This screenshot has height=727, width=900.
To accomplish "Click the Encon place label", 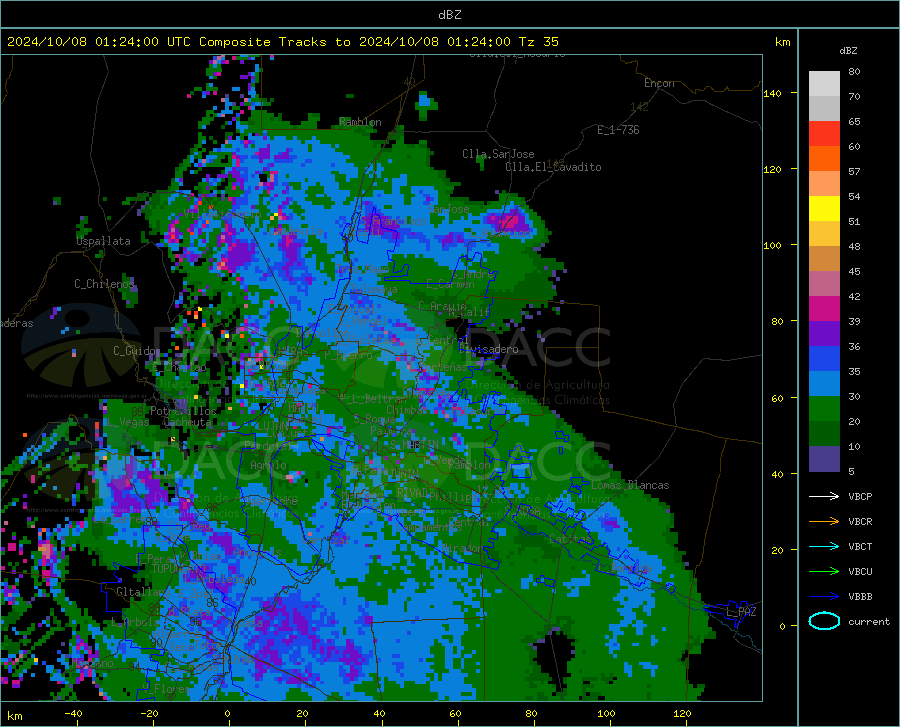I will [659, 83].
